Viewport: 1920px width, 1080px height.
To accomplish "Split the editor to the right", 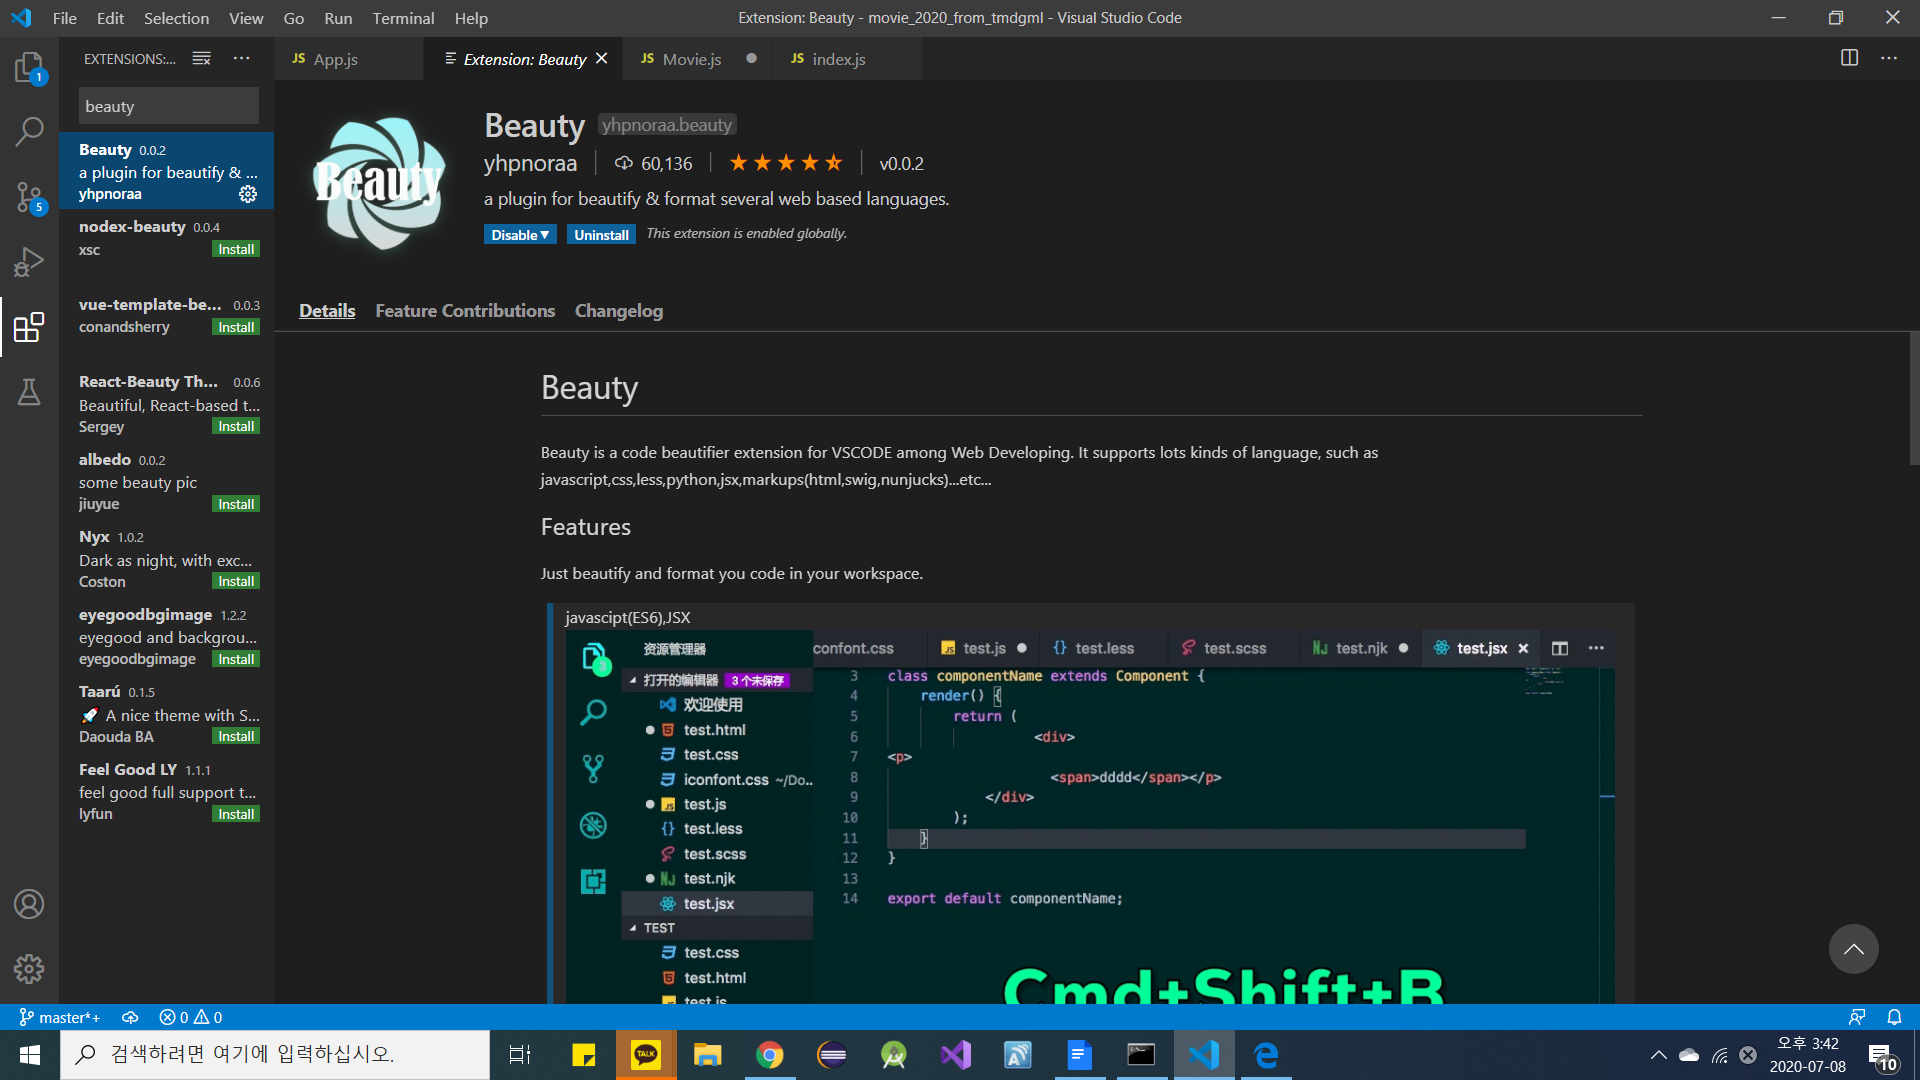I will click(x=1849, y=58).
